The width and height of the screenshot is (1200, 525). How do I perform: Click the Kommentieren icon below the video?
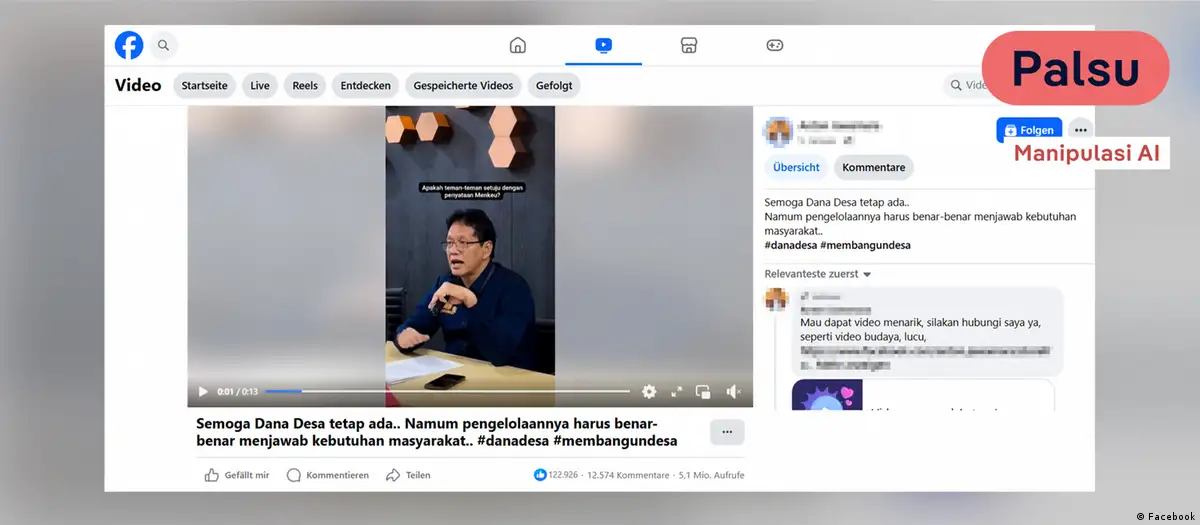pyautogui.click(x=294, y=475)
